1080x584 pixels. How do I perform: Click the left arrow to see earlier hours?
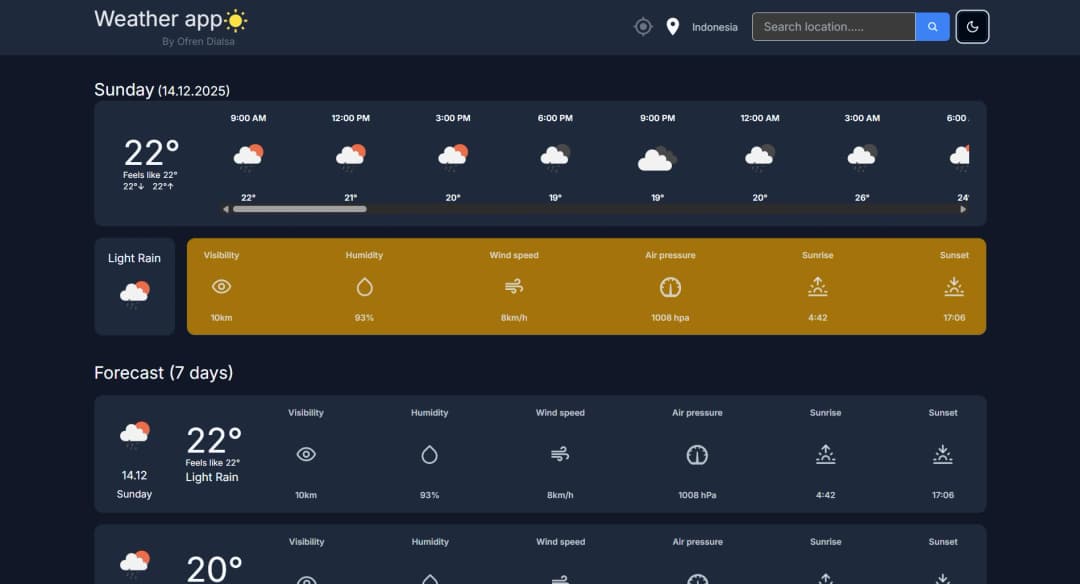(225, 210)
